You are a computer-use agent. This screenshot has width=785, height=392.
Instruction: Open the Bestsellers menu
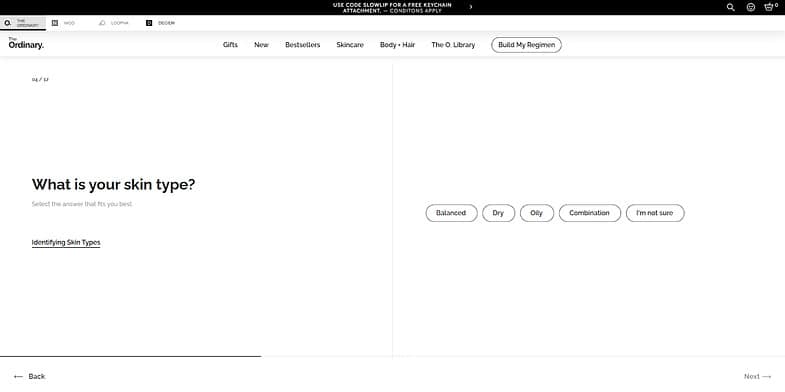click(302, 45)
